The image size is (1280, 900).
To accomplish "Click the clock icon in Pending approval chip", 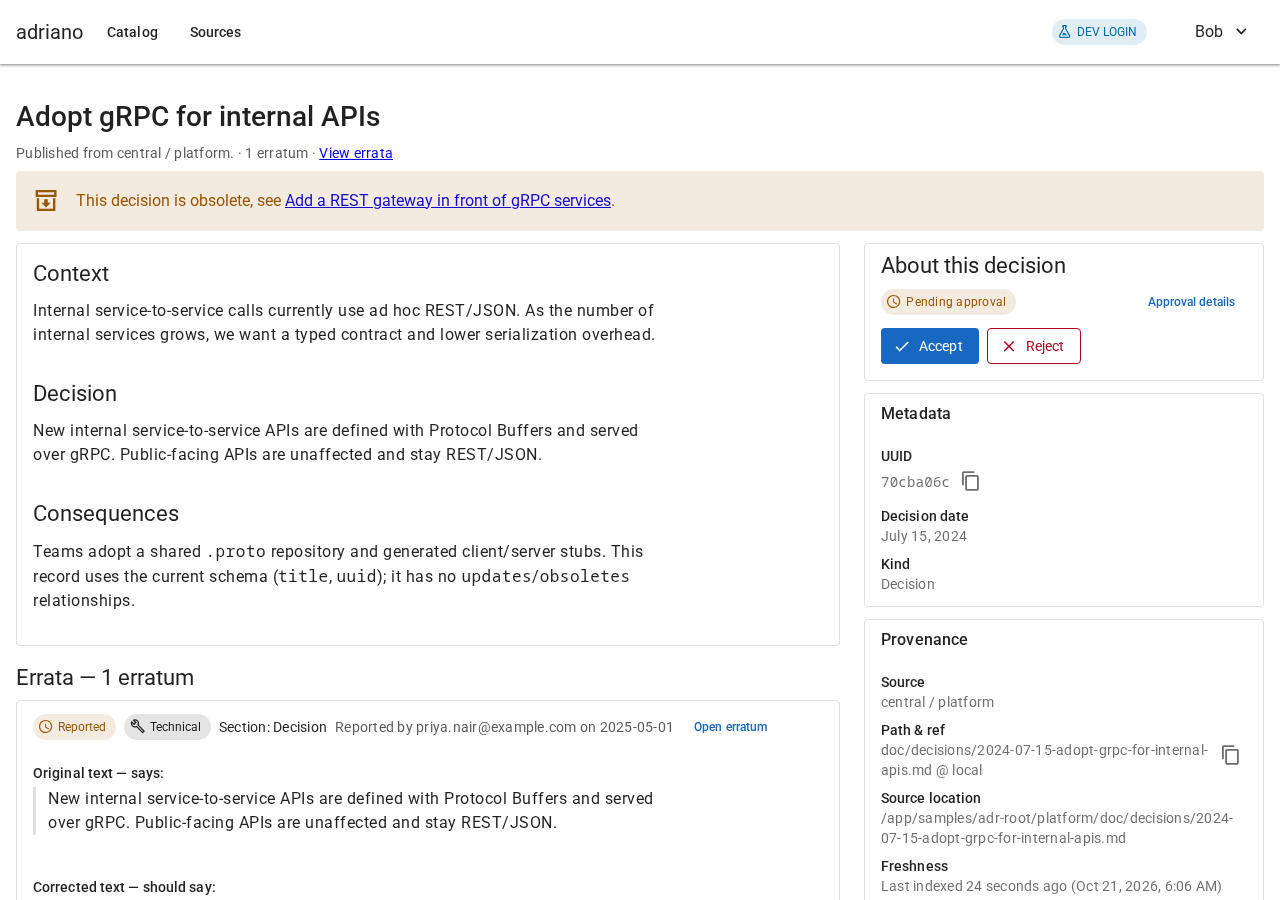I will 894,302.
